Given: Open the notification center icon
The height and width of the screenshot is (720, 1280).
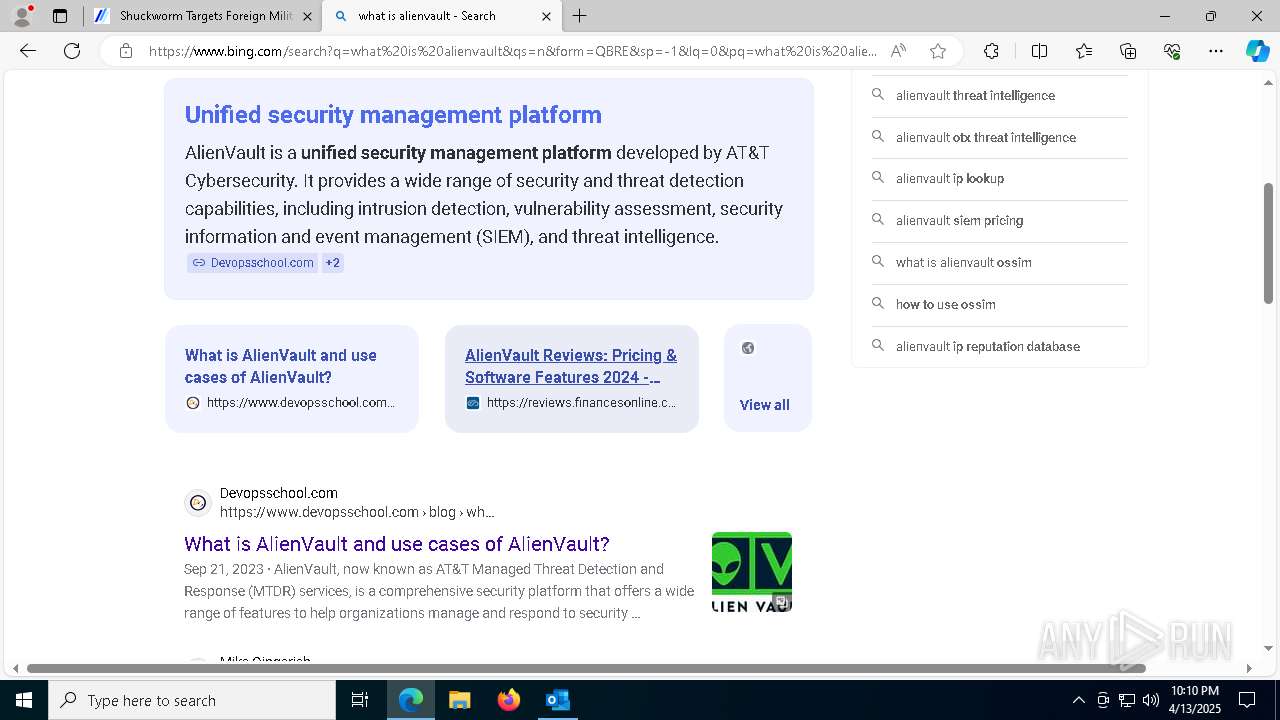Looking at the screenshot, I should 1247,700.
